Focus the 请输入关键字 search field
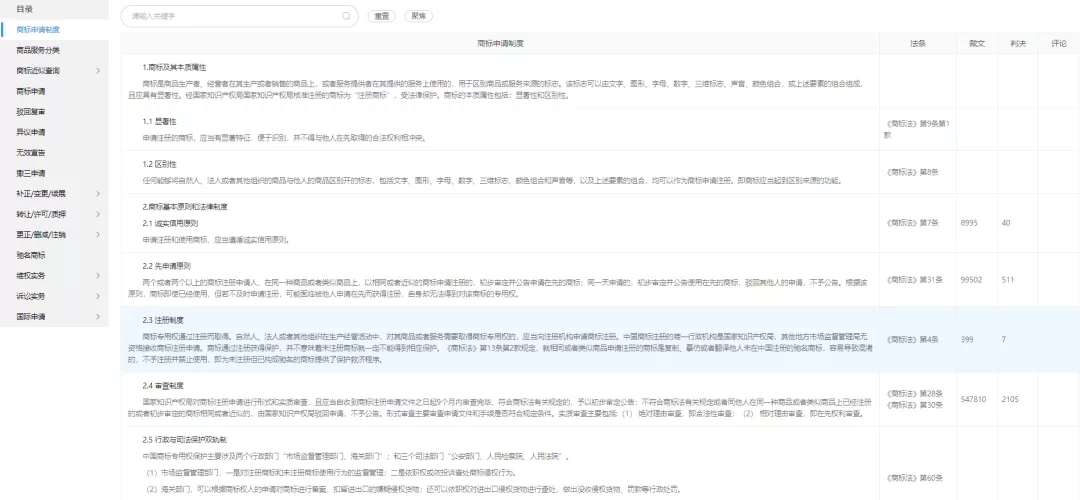 tap(239, 16)
